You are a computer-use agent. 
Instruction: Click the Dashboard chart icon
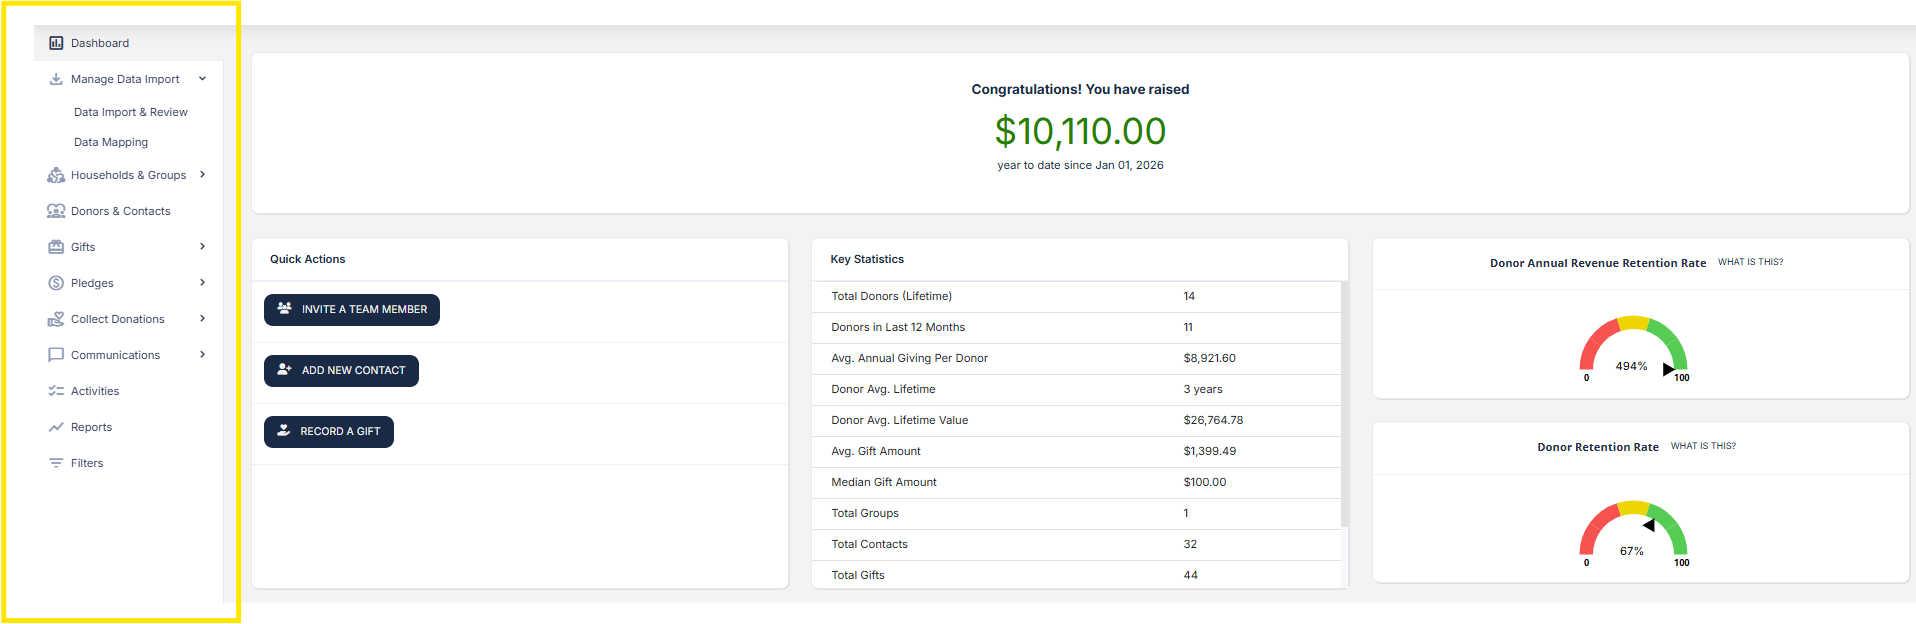pyautogui.click(x=56, y=43)
